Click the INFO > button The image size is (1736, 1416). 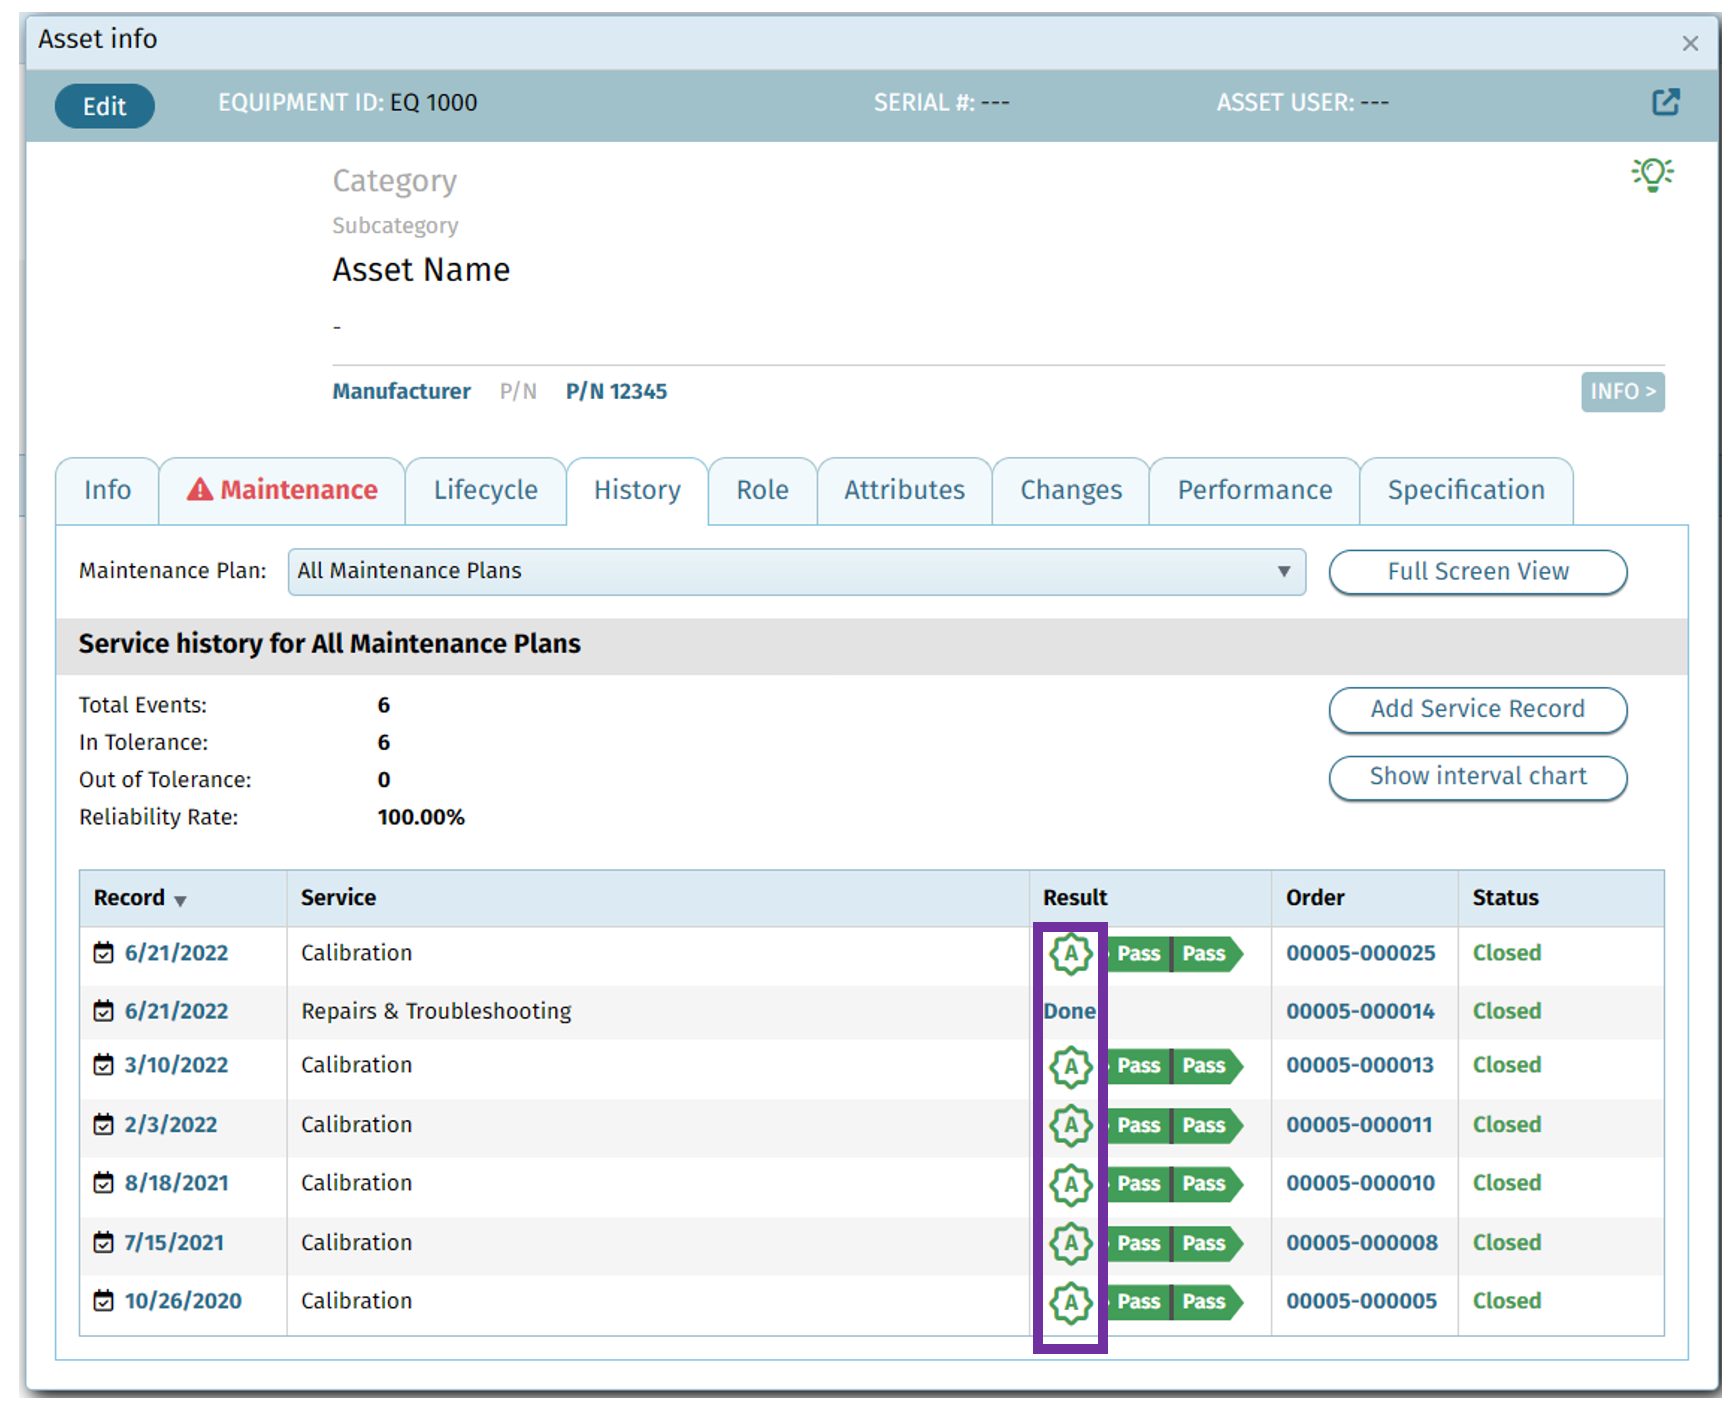click(1622, 391)
